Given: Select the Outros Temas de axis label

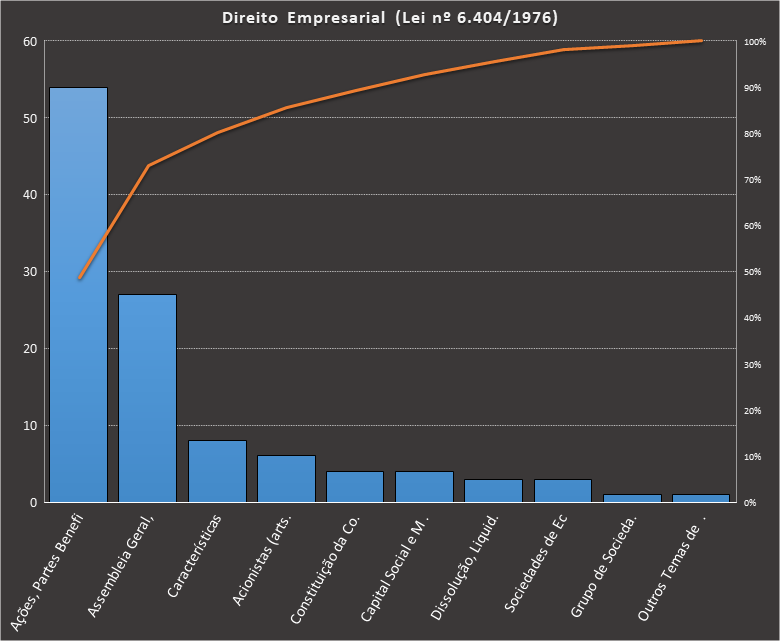Looking at the screenshot, I should point(673,565).
